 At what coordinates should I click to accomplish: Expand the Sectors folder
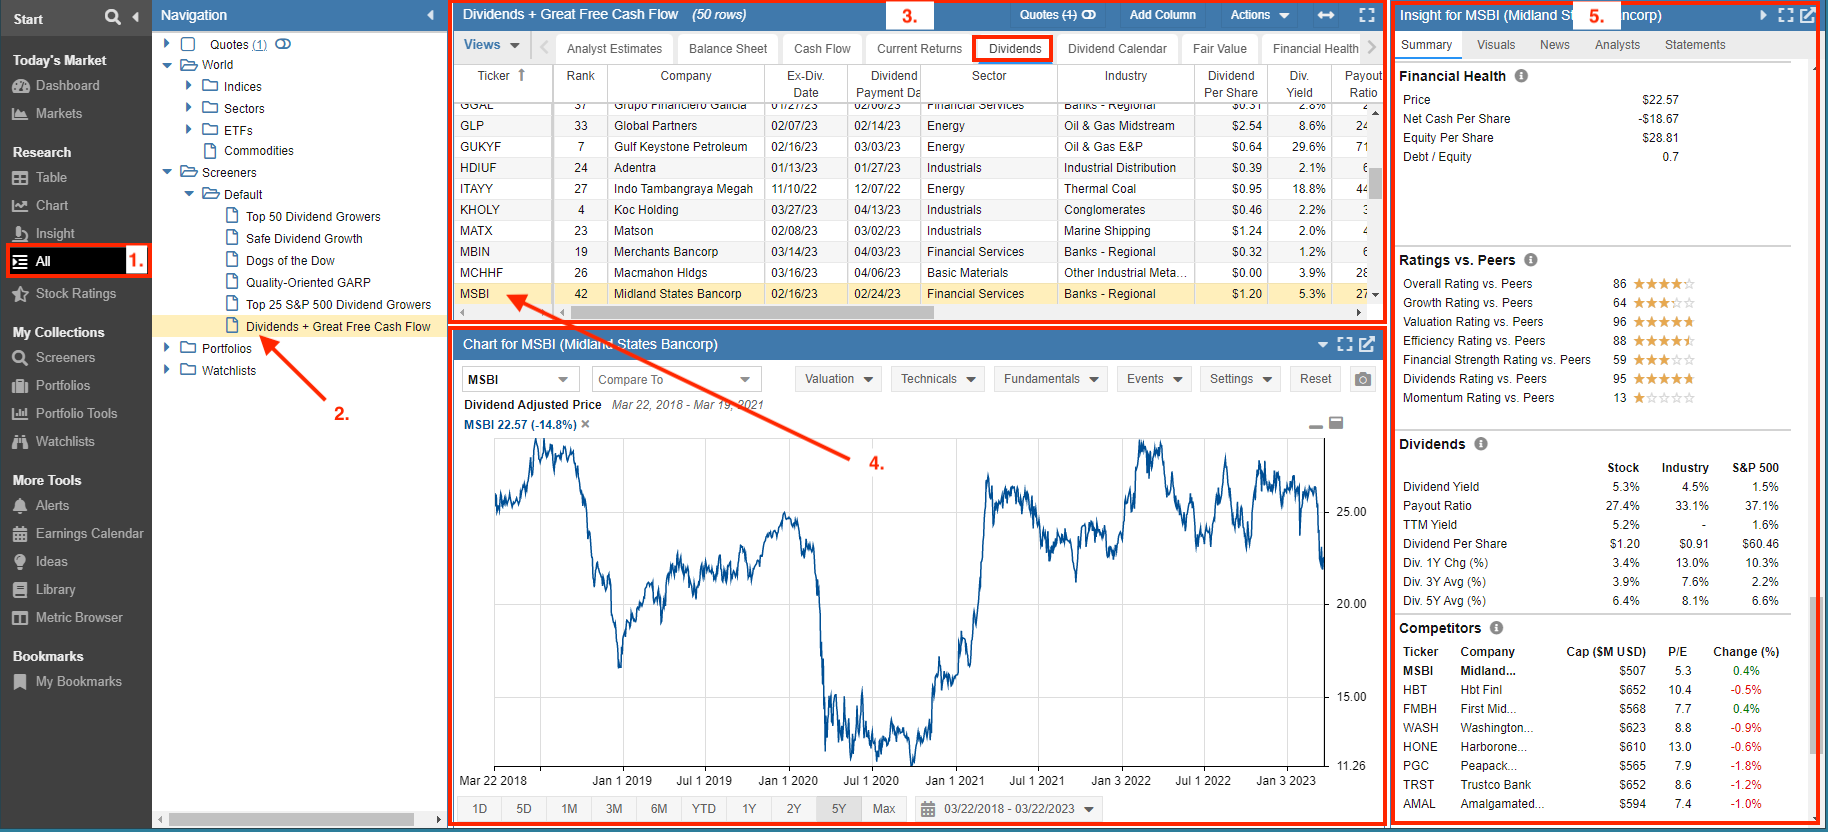[189, 108]
